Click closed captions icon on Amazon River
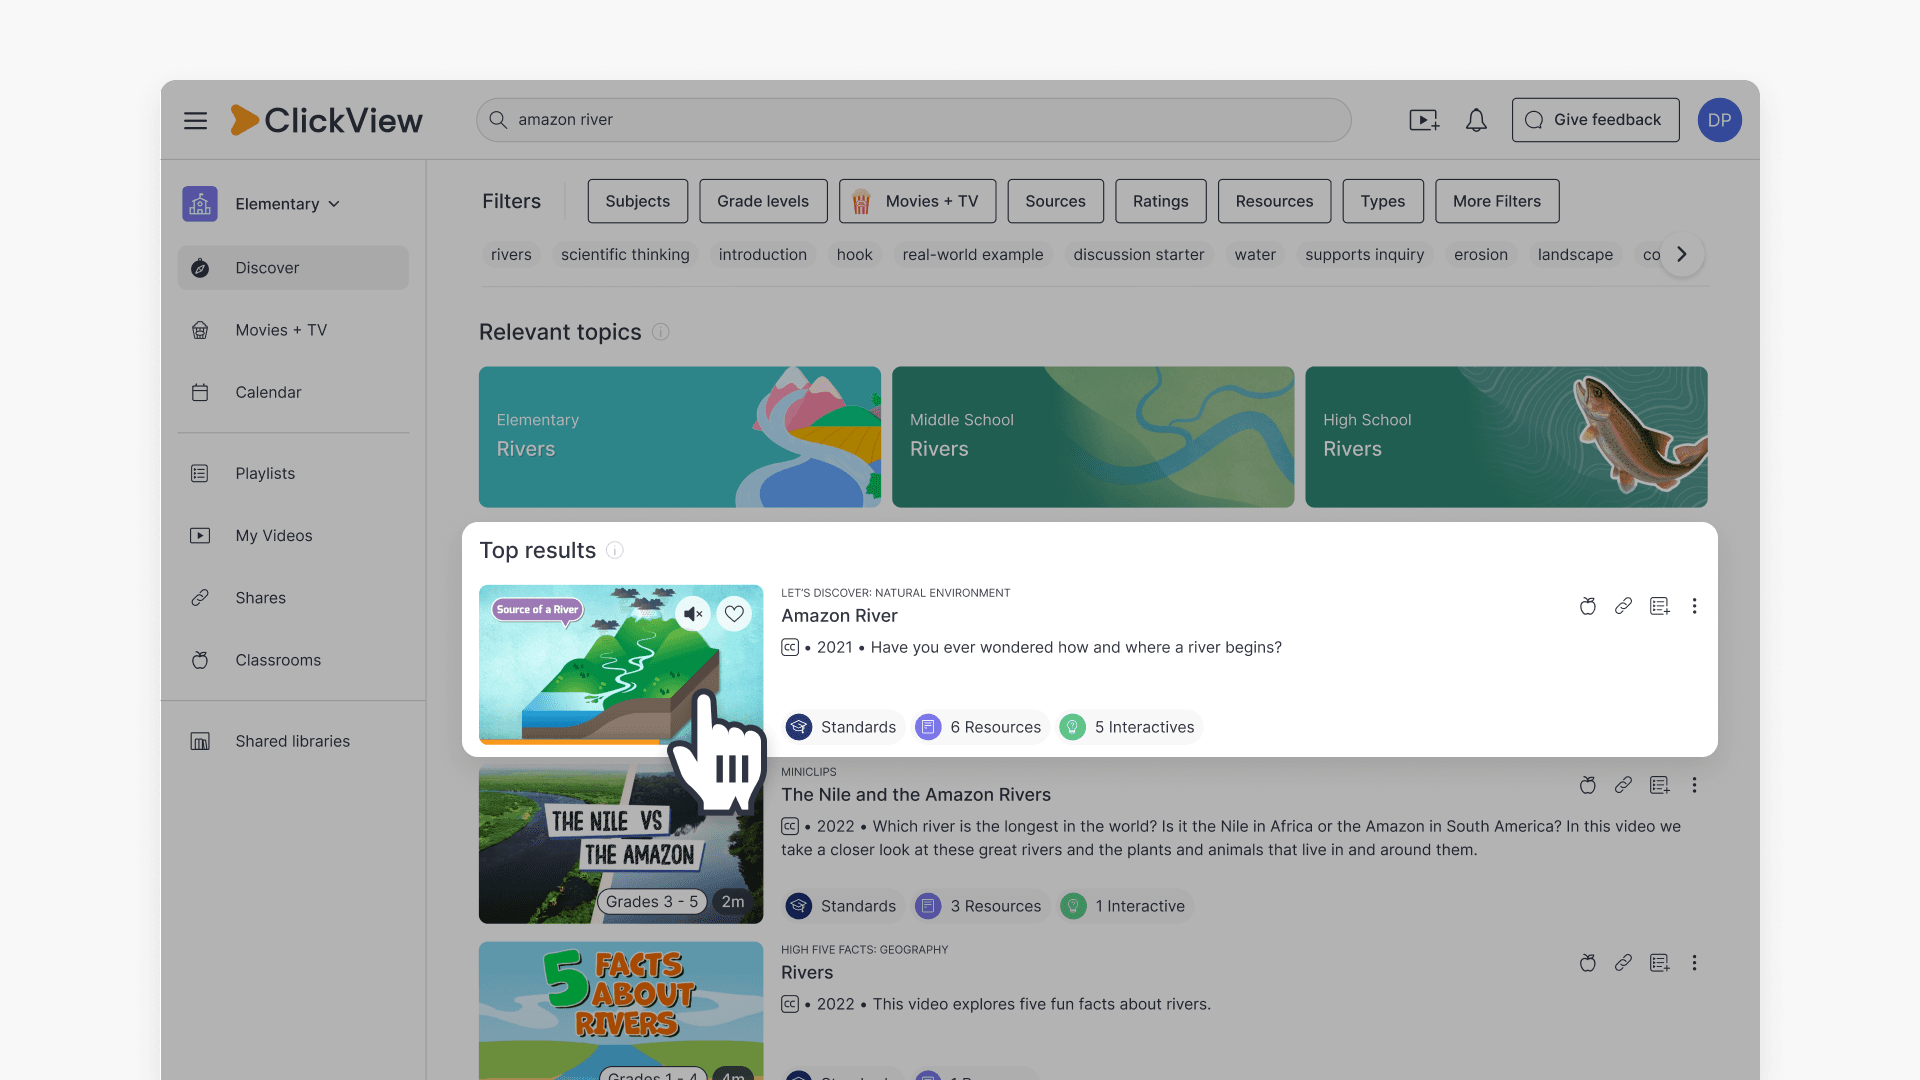 coord(790,647)
